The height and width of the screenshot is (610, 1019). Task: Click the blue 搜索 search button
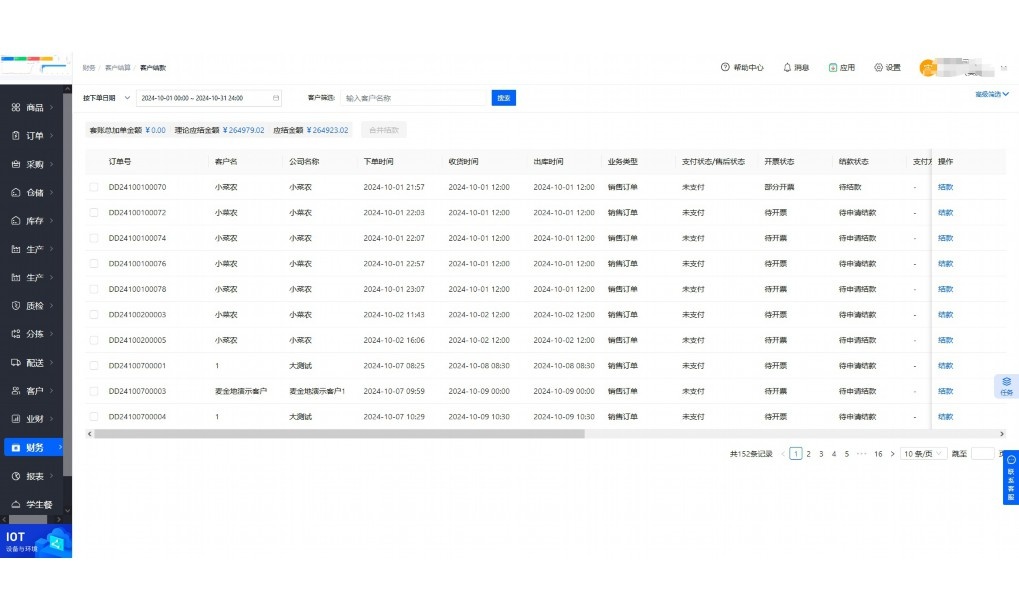pyautogui.click(x=502, y=98)
